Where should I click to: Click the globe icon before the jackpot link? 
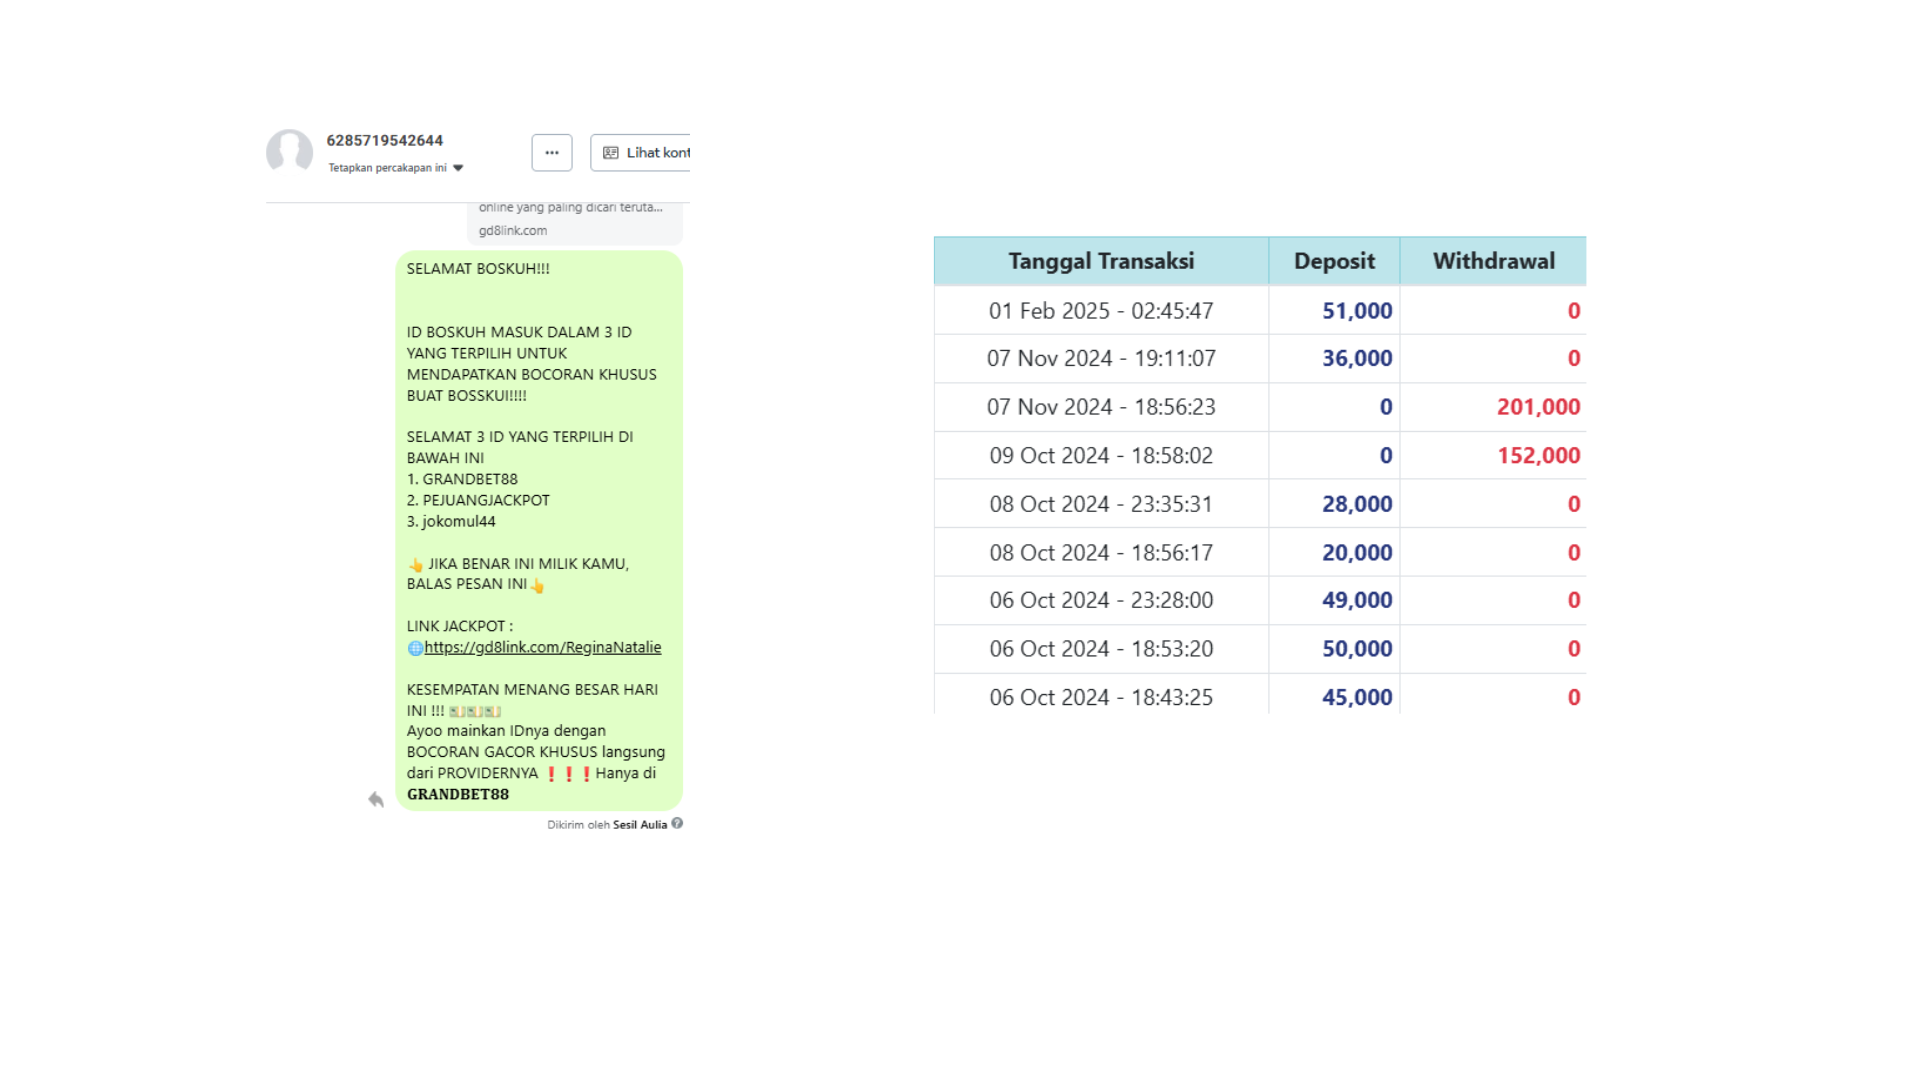415,648
